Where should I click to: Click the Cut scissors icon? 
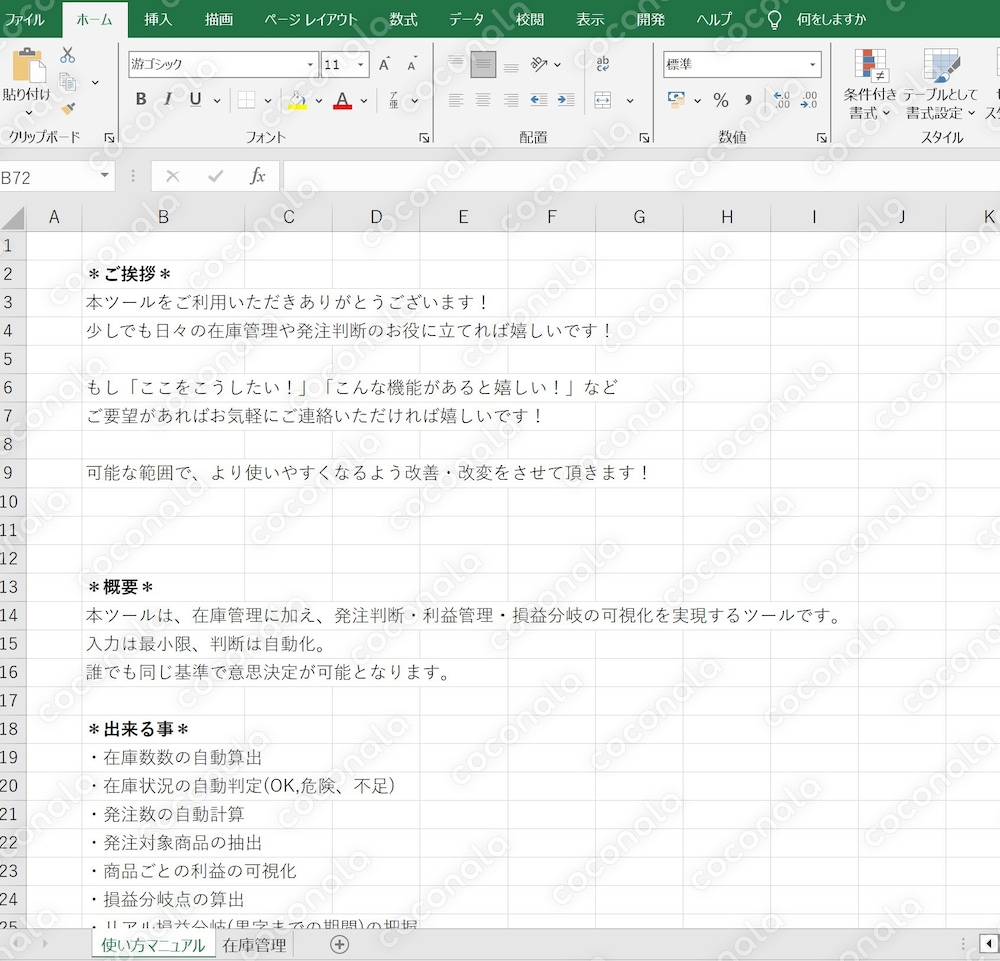[68, 55]
